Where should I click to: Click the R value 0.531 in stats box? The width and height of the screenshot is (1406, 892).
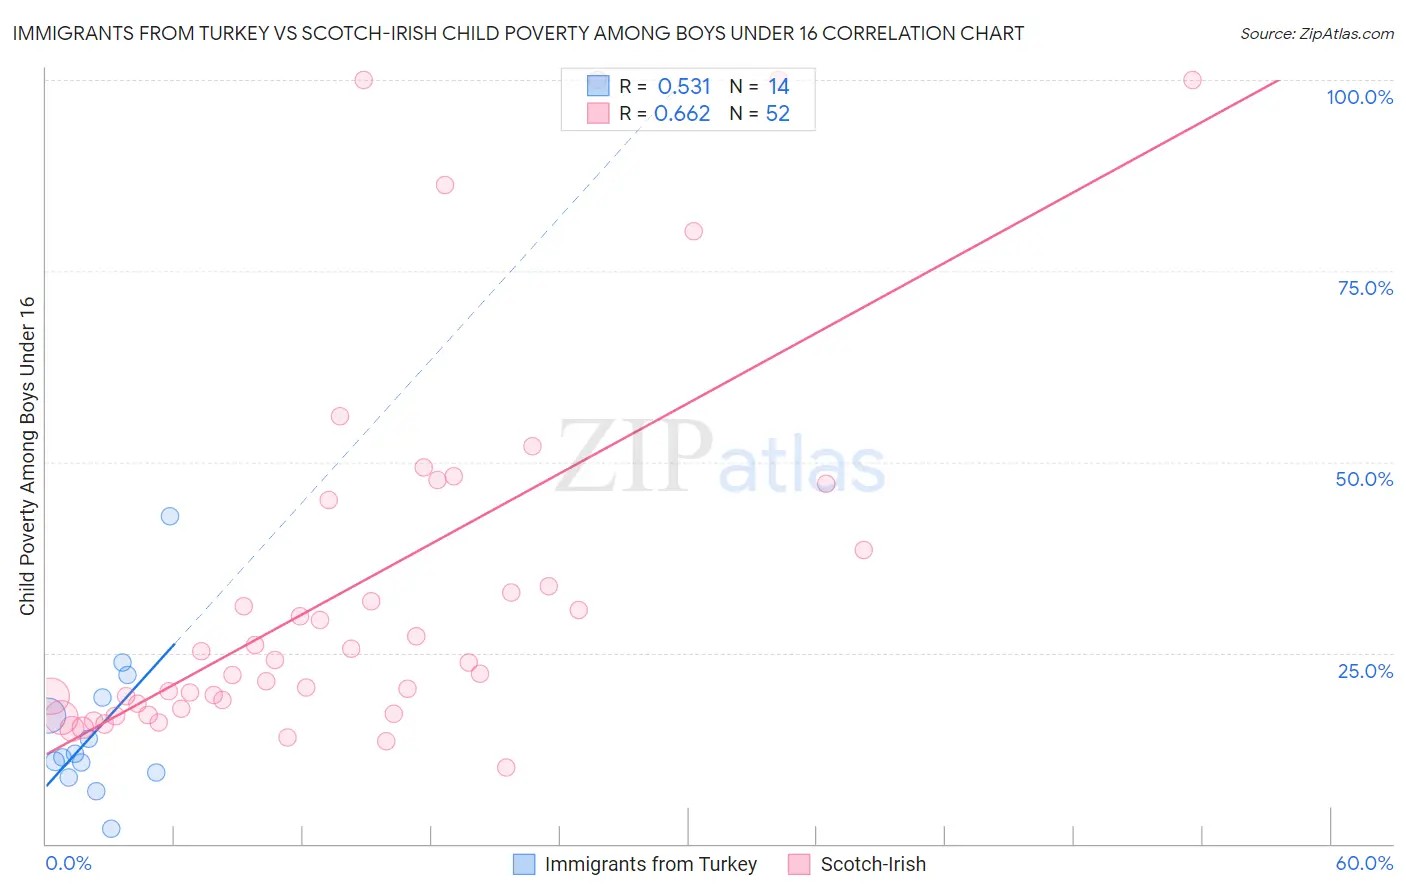pos(684,86)
